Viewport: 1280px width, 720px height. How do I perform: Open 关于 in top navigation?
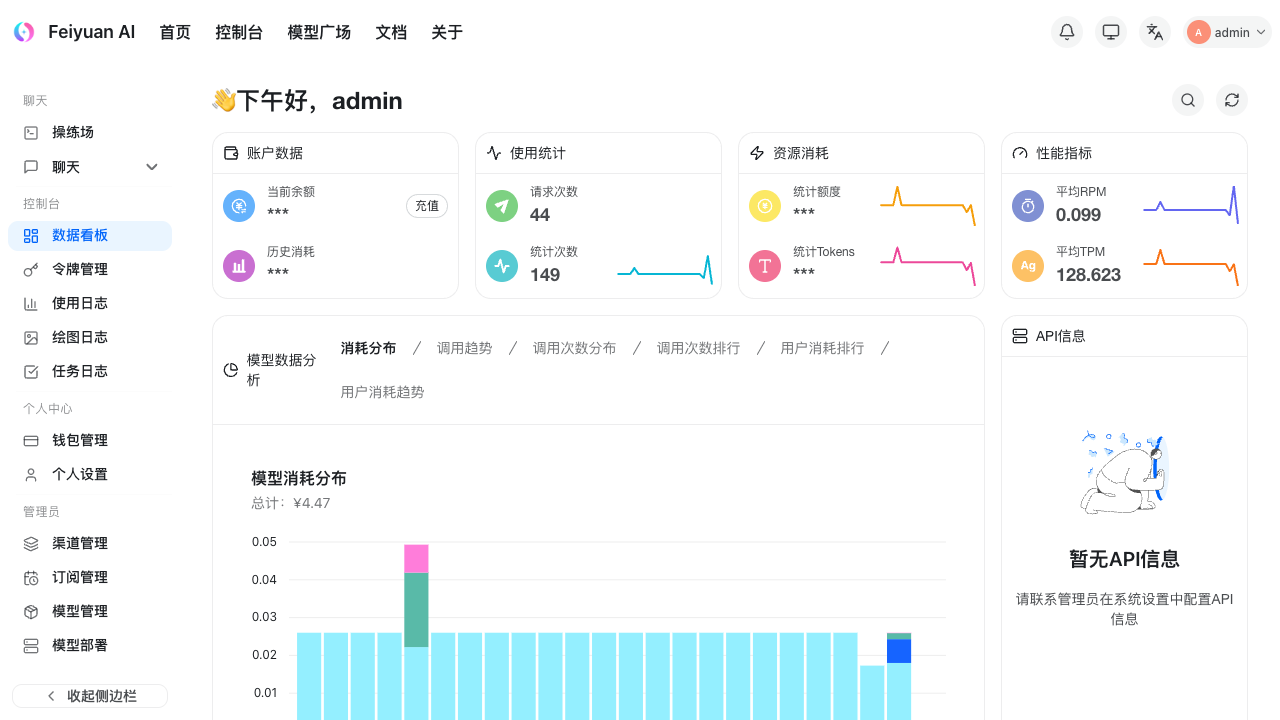click(447, 32)
